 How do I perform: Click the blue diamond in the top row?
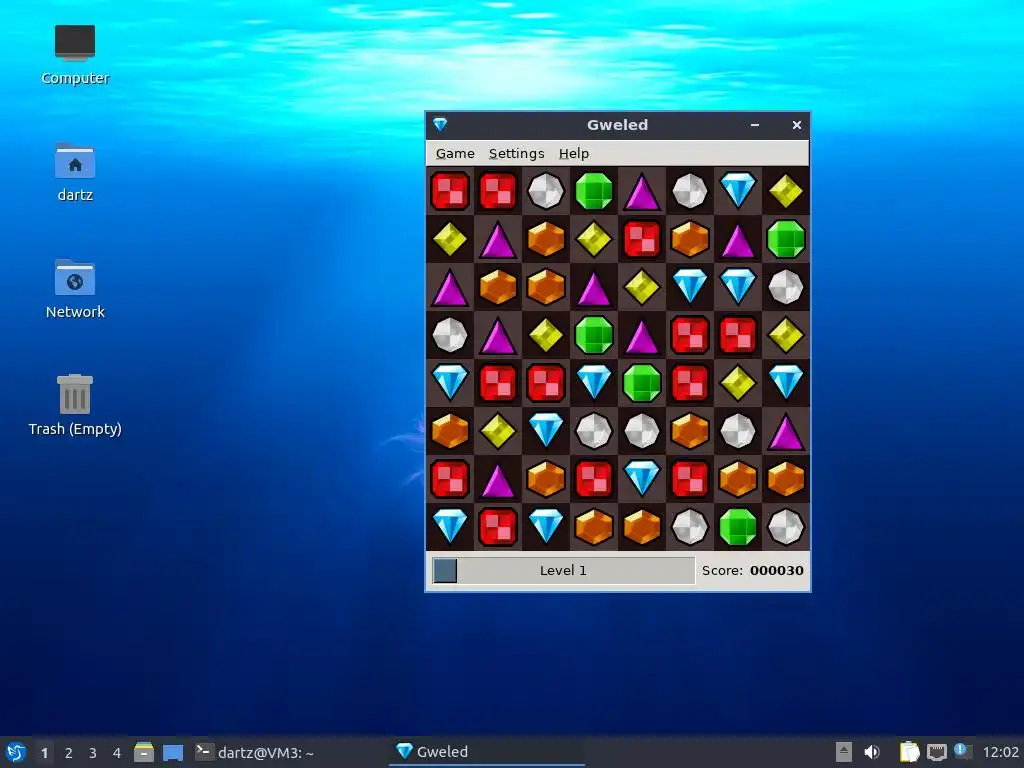[738, 190]
